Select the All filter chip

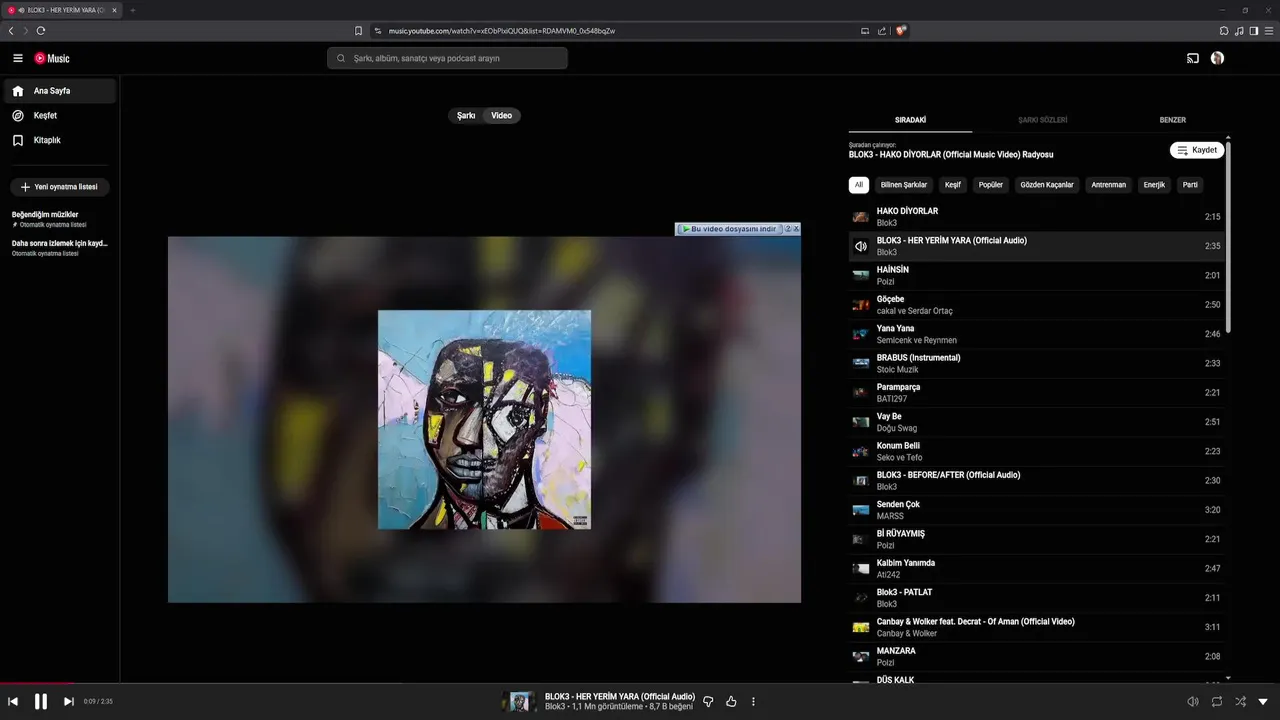[x=858, y=185]
